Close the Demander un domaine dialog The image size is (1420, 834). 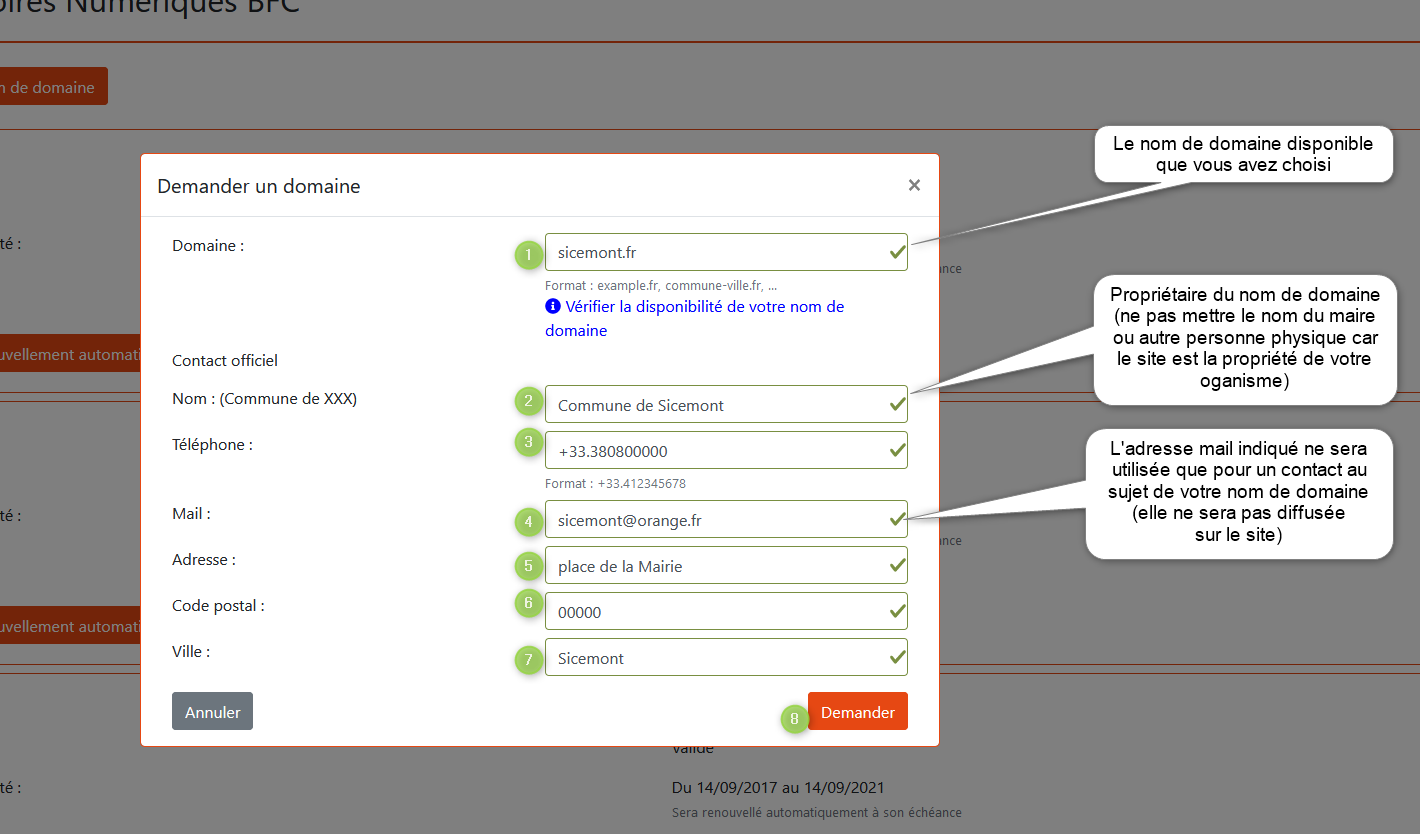coord(914,185)
